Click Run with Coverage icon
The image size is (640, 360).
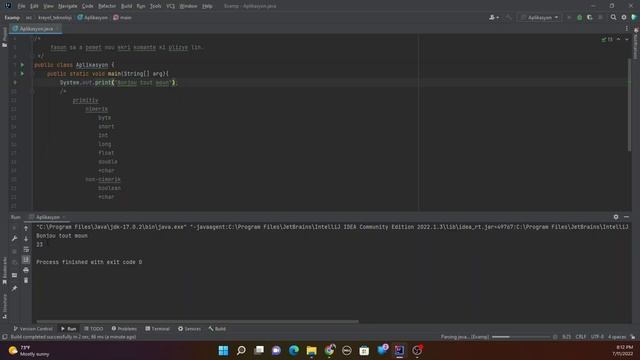click(x=590, y=18)
